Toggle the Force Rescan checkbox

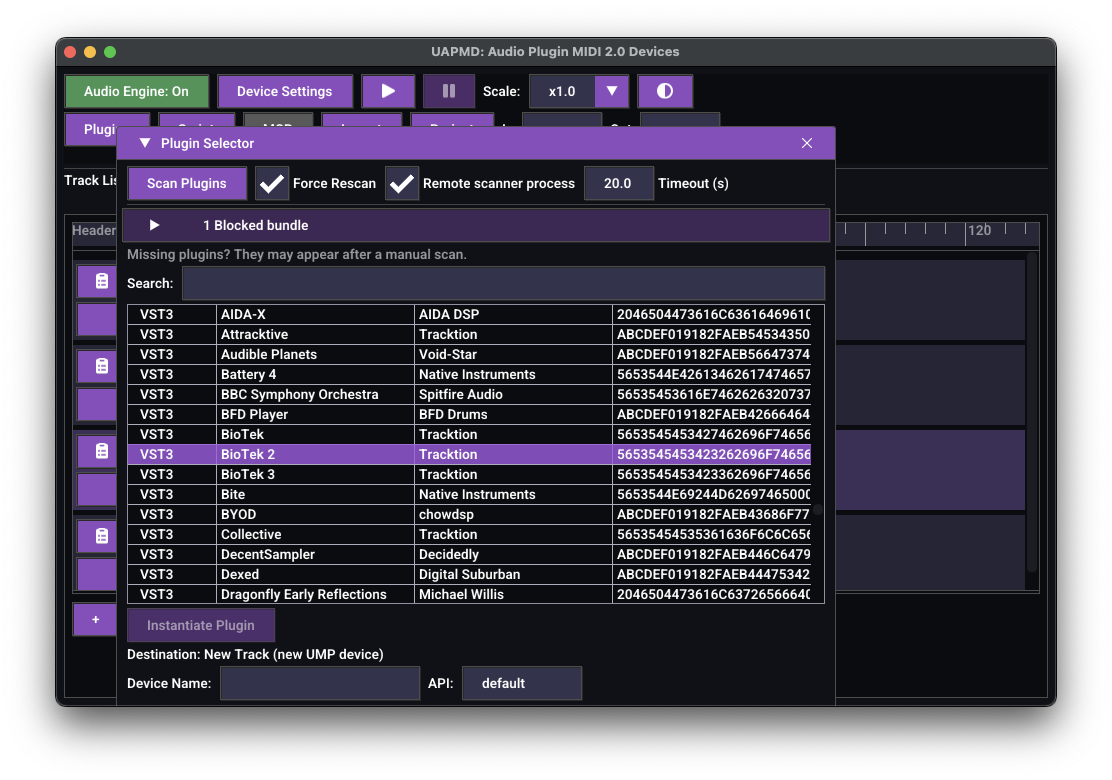coord(272,183)
